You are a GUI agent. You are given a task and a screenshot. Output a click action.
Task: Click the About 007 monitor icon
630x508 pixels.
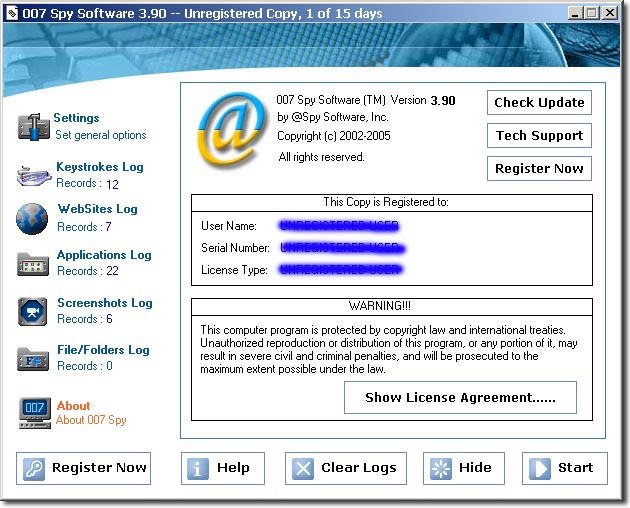pyautogui.click(x=35, y=413)
